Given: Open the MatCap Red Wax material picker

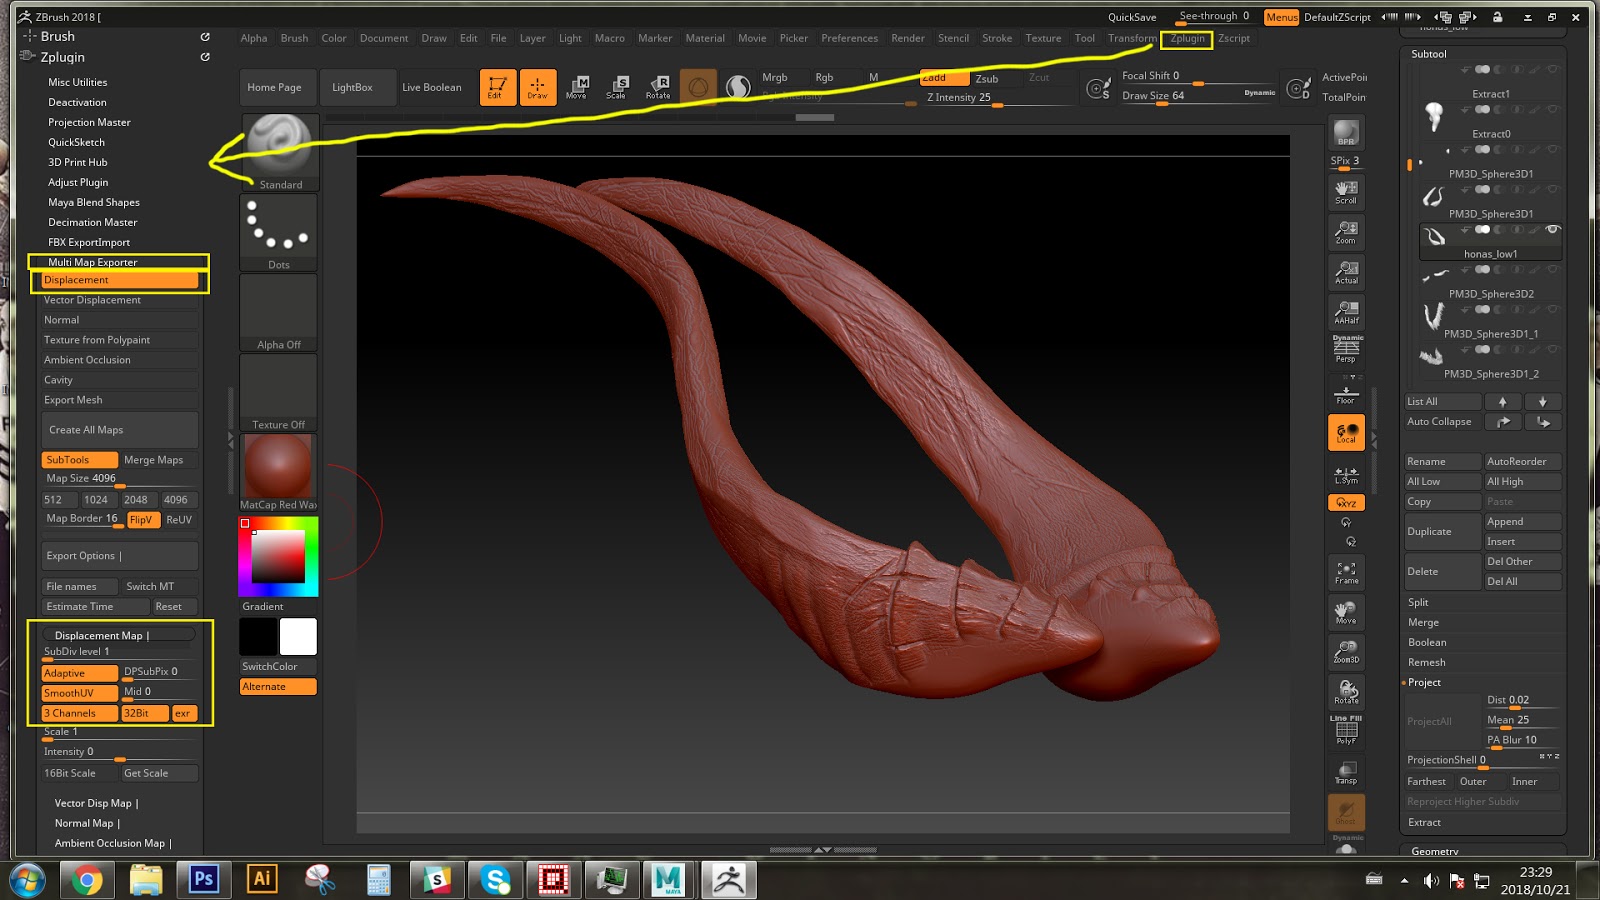Looking at the screenshot, I should point(279,472).
